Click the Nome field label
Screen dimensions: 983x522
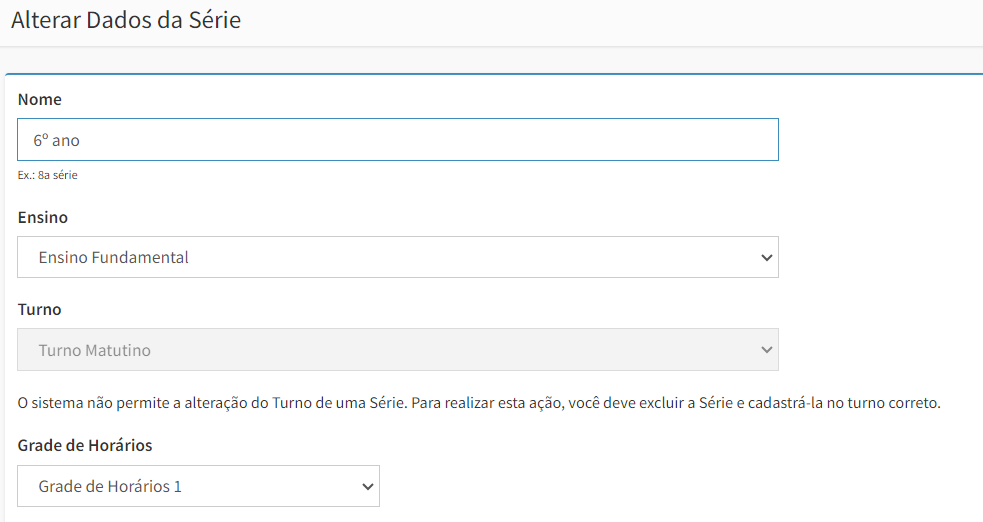click(x=39, y=99)
